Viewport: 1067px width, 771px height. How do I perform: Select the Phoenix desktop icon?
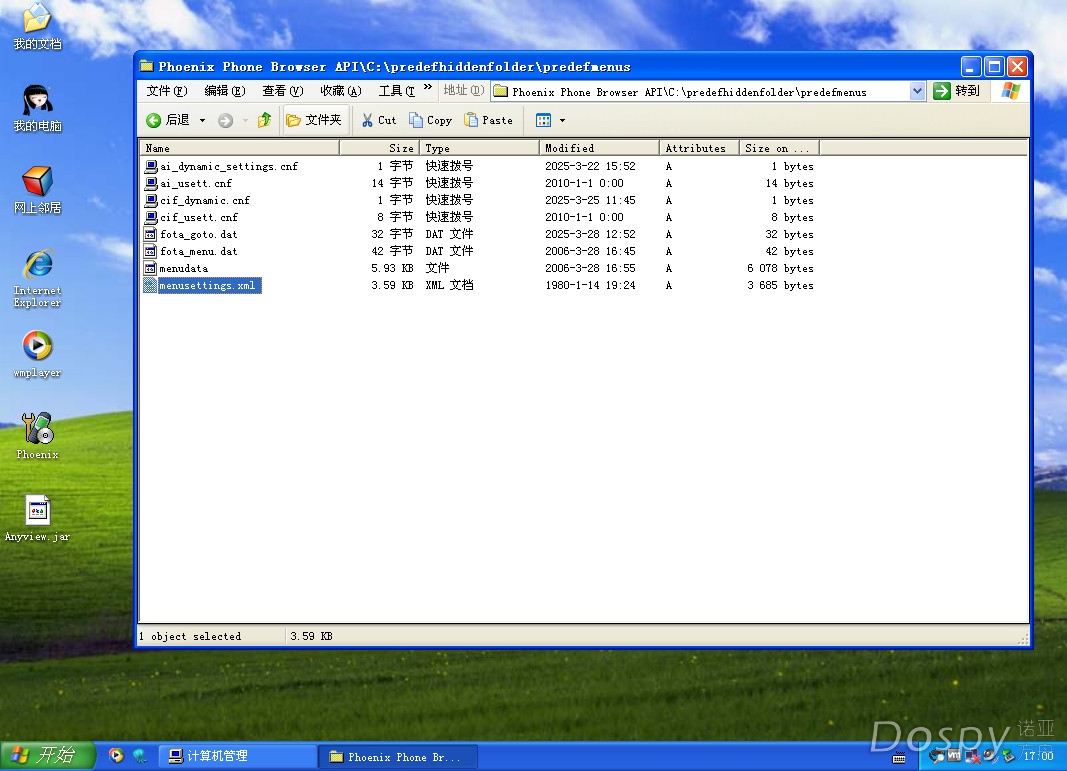[x=37, y=436]
